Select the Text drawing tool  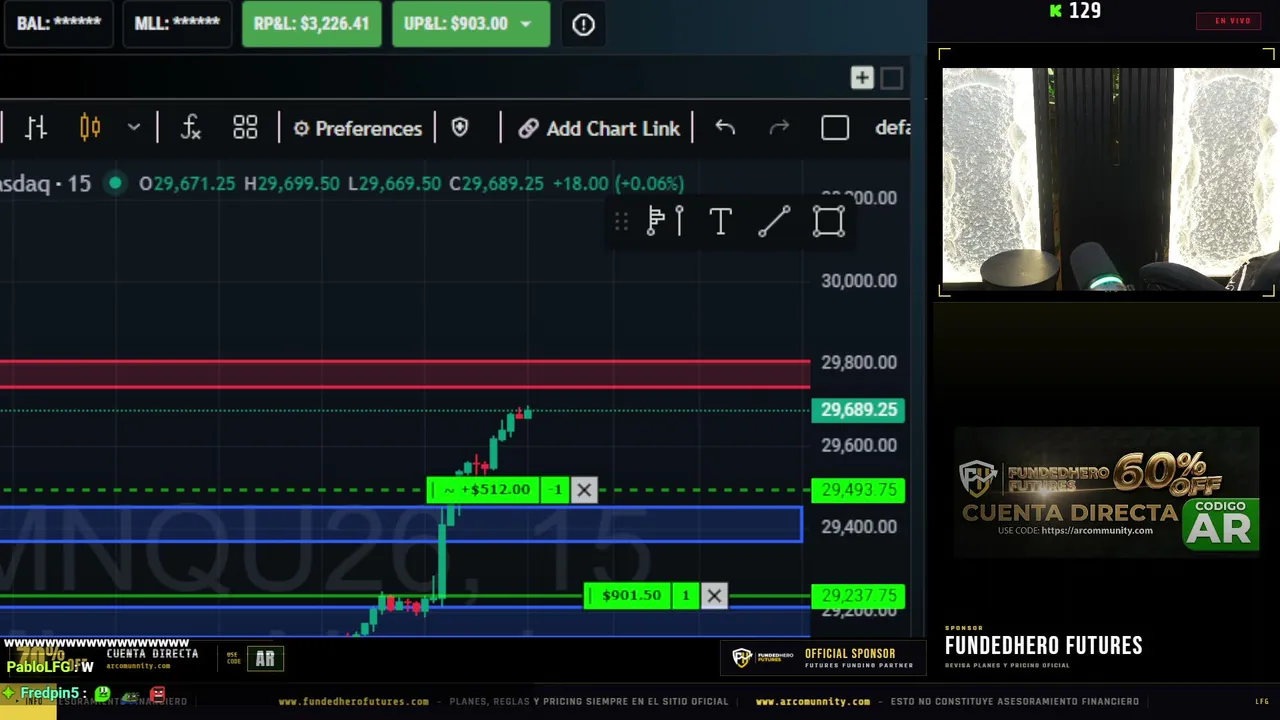pyautogui.click(x=720, y=221)
